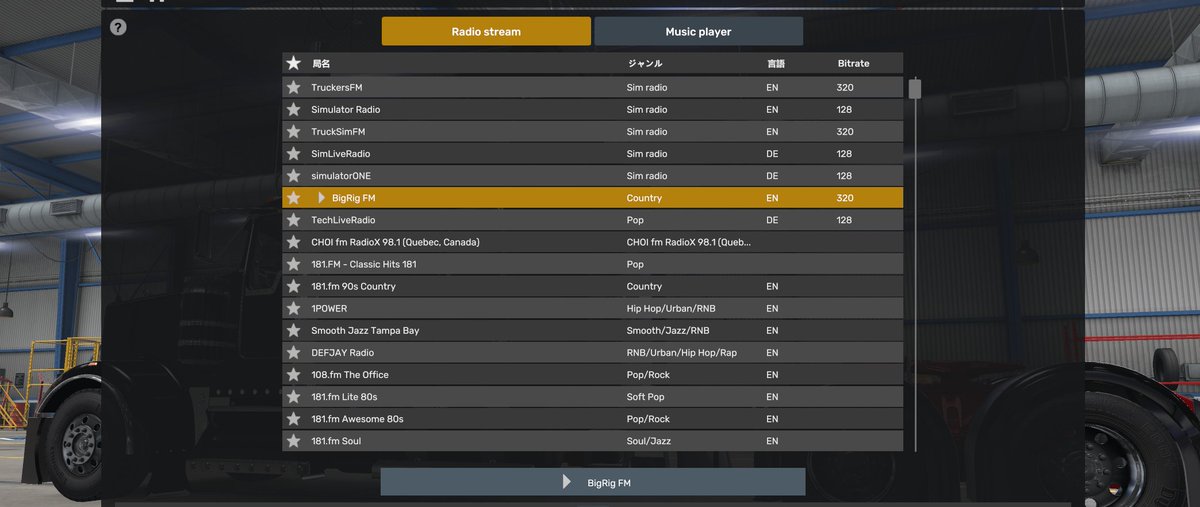Favorite TruckersFM with its star

[x=293, y=87]
